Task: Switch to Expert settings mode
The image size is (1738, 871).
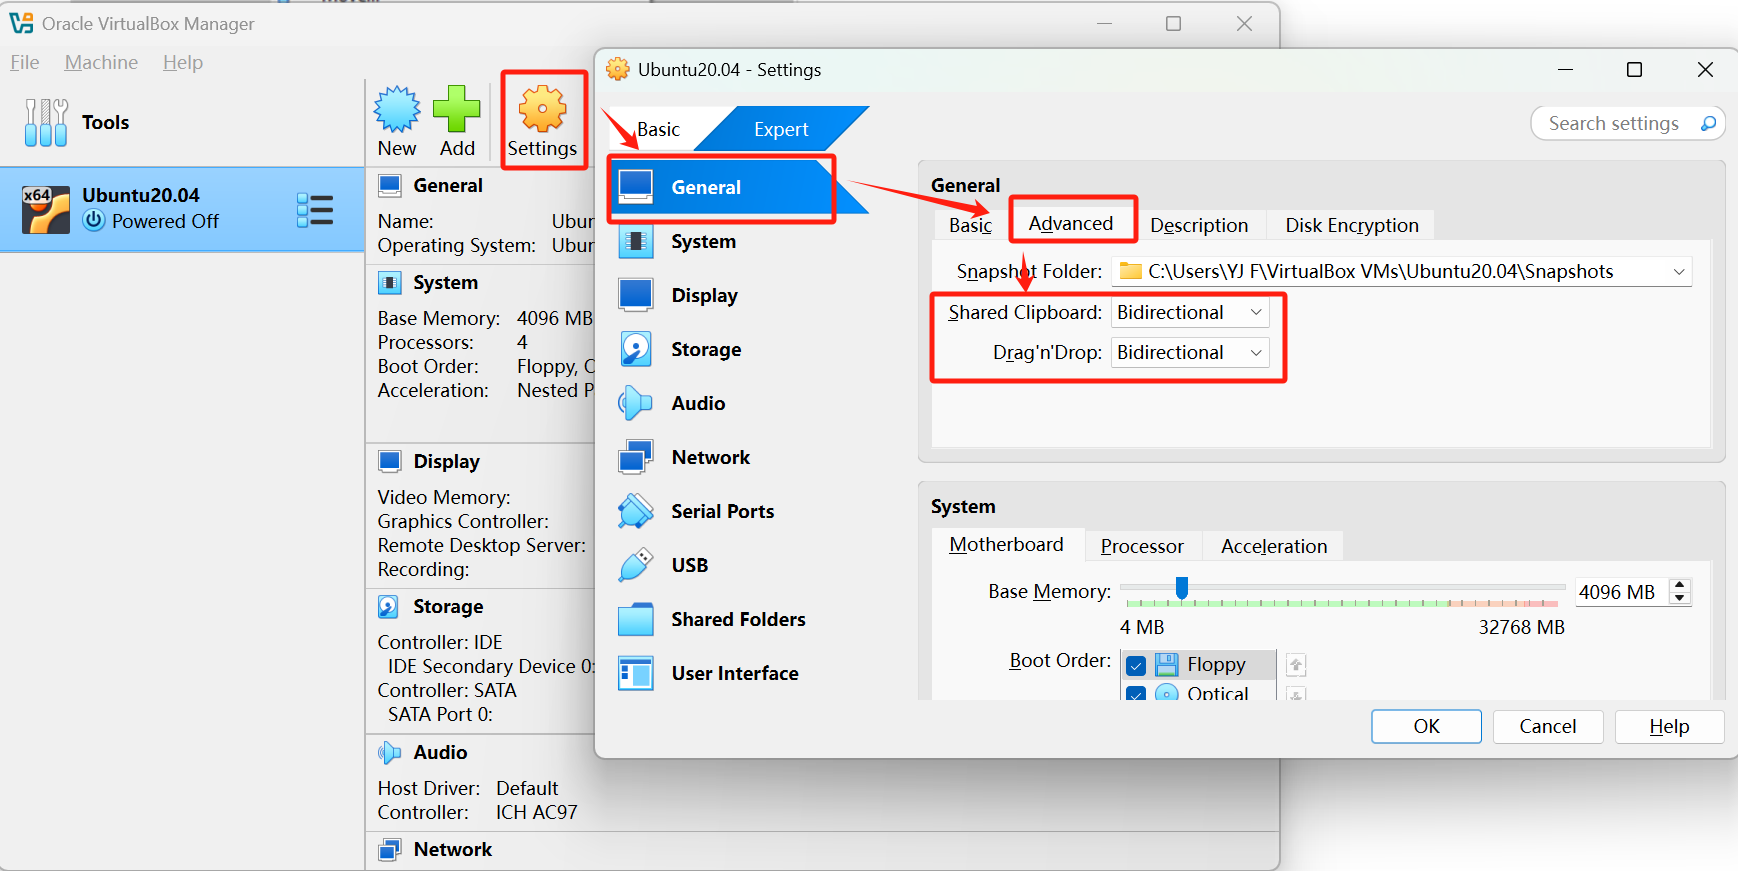Action: [780, 130]
